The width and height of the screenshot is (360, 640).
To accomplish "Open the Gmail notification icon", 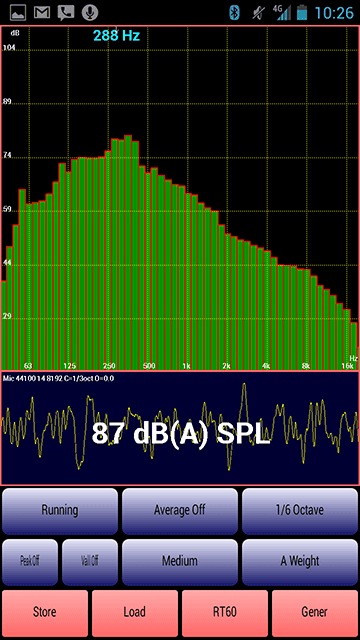I will pos(42,13).
